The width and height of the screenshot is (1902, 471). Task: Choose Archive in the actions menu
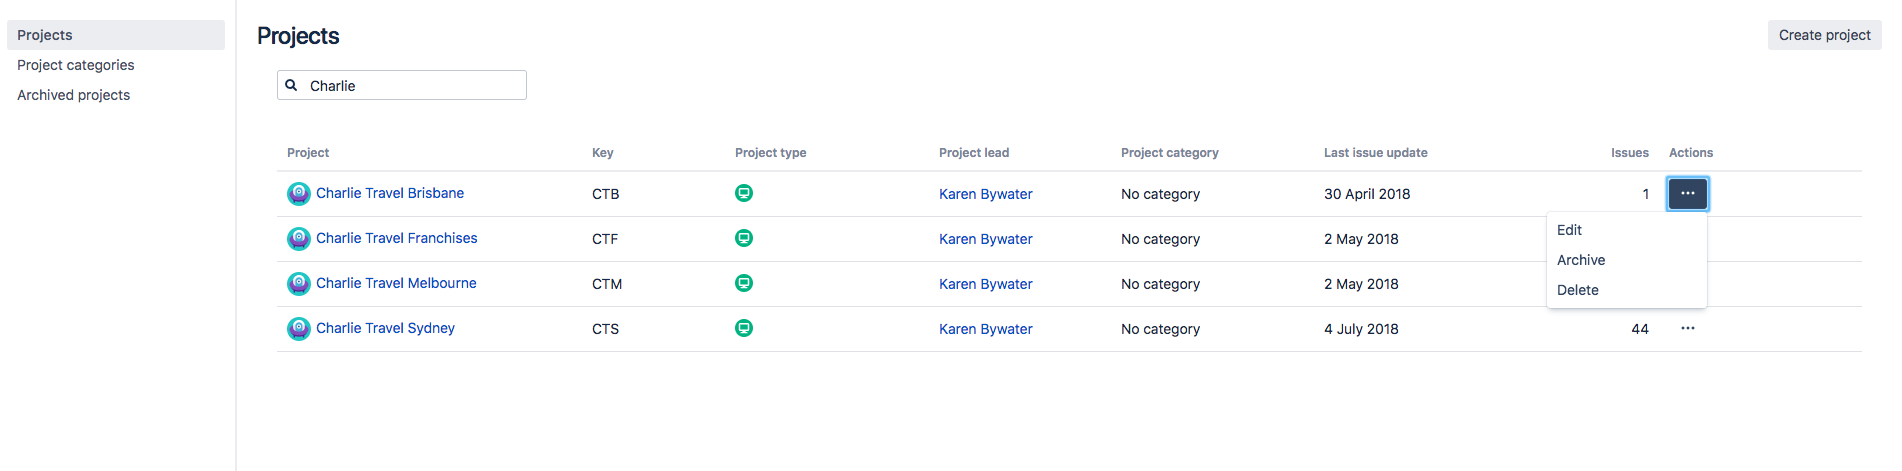pos(1580,260)
